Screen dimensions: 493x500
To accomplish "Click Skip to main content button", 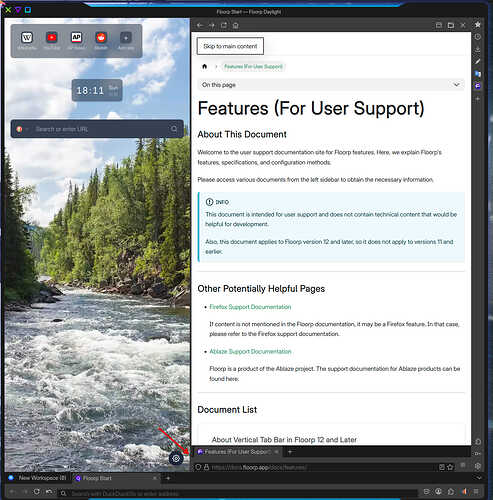I will point(230,46).
